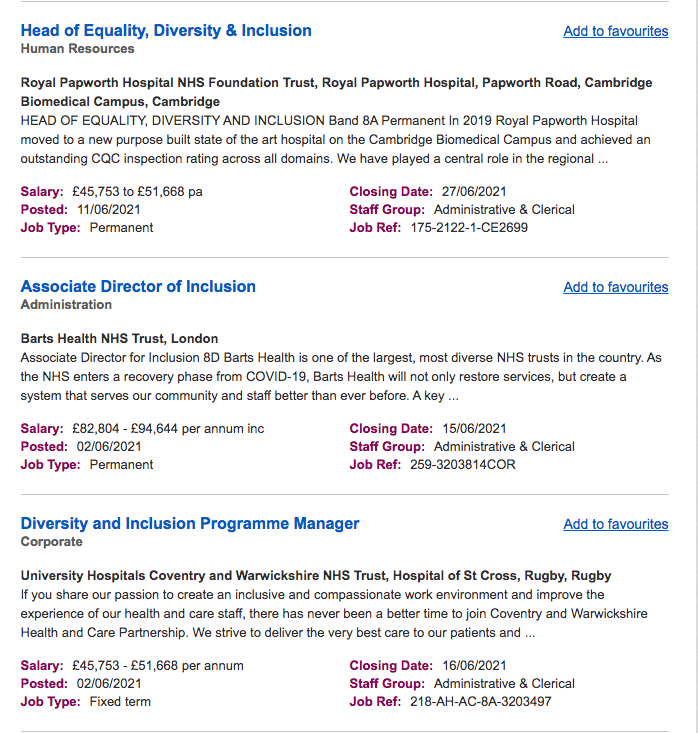Click the posted date 11/06/2021

109,209
